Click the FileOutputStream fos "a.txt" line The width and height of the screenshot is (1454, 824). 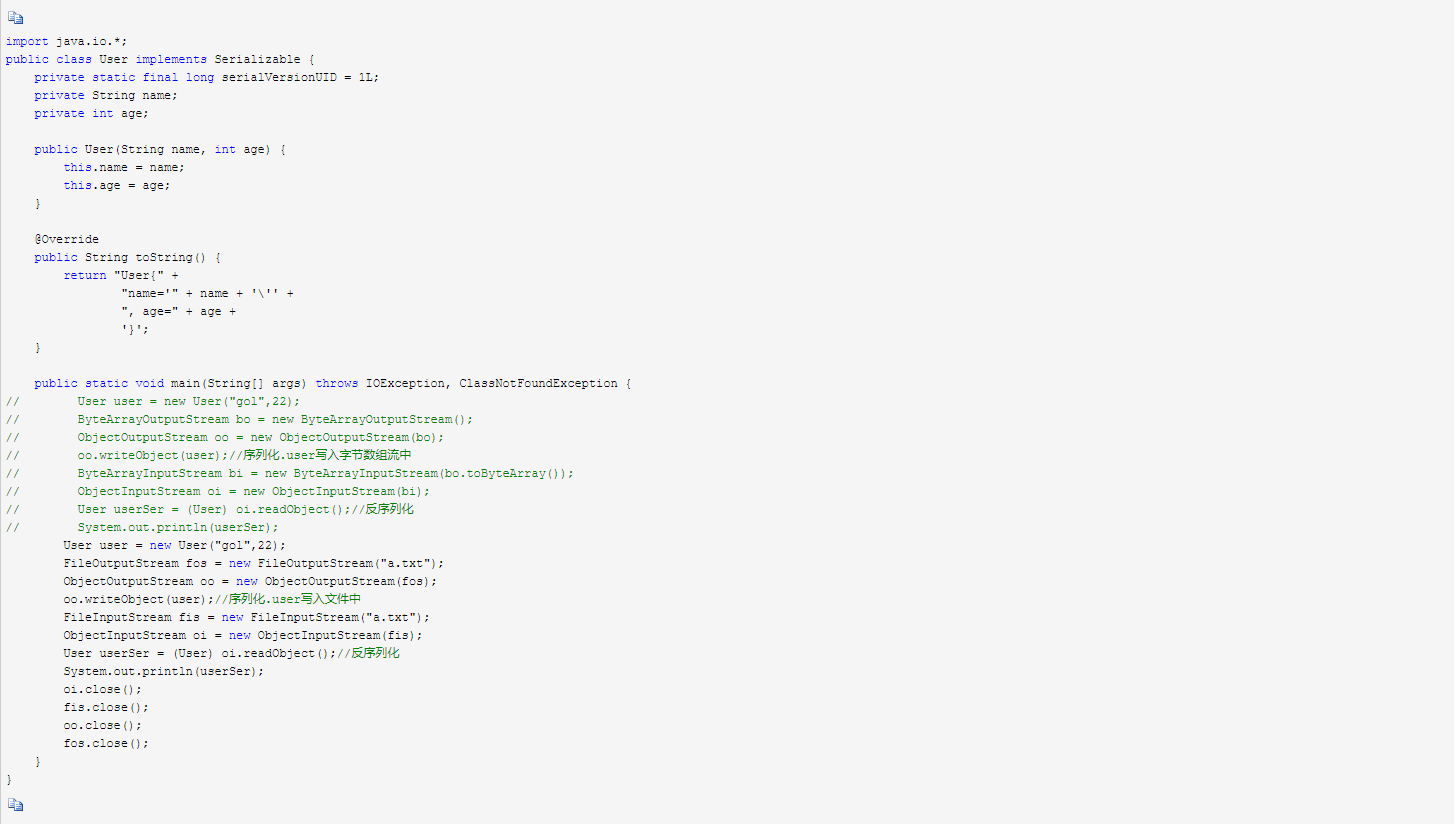(254, 563)
